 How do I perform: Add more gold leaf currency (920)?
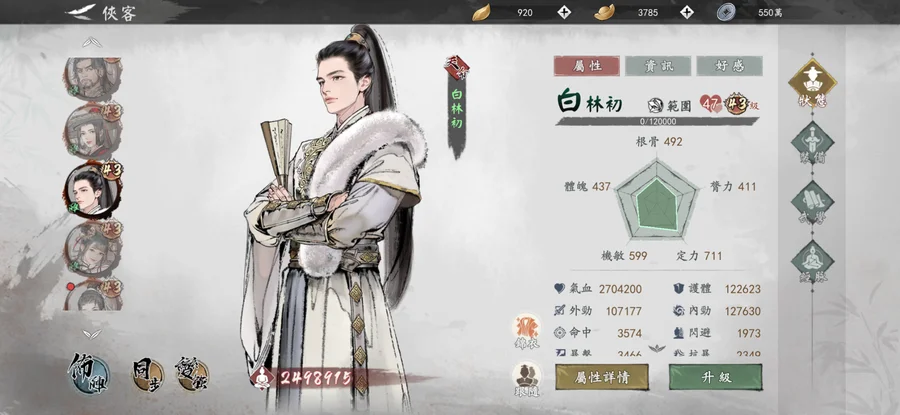coord(564,12)
